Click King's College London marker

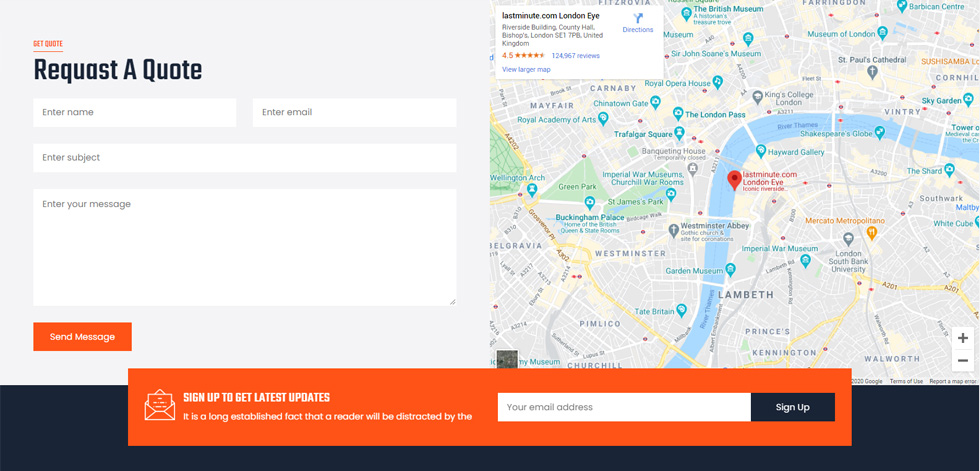click(758, 96)
